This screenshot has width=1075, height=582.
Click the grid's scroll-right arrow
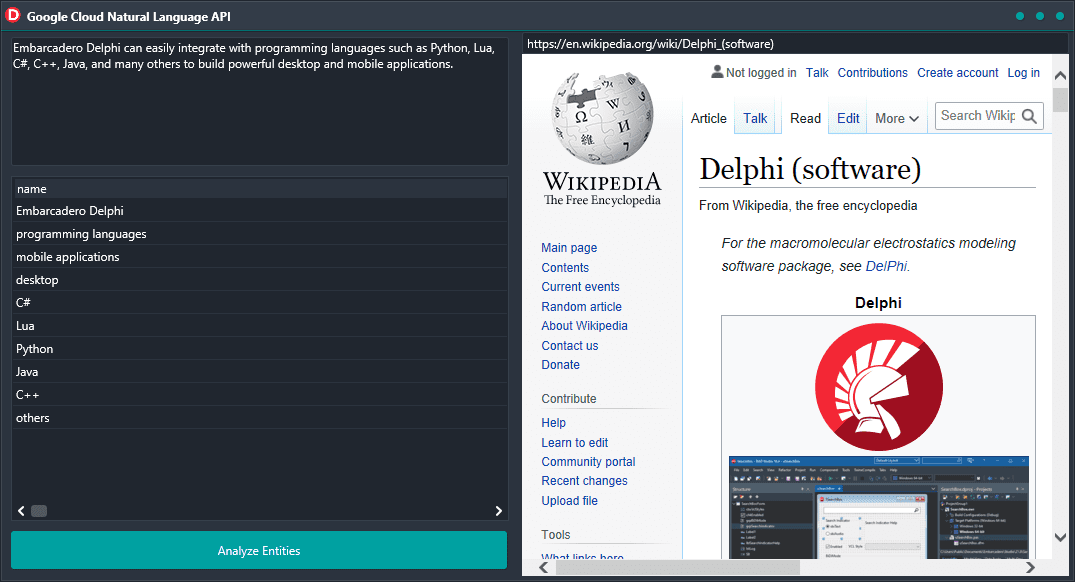[x=498, y=511]
